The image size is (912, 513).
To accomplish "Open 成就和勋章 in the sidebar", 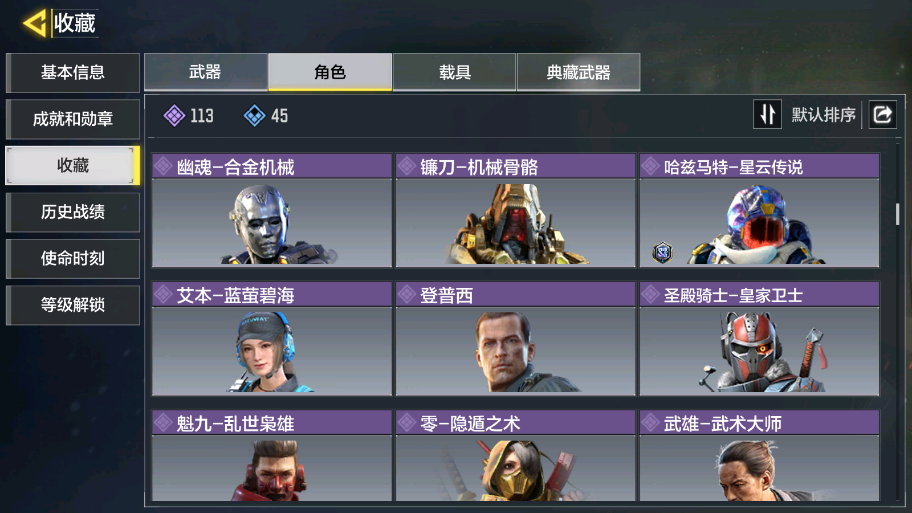I will 73,119.
